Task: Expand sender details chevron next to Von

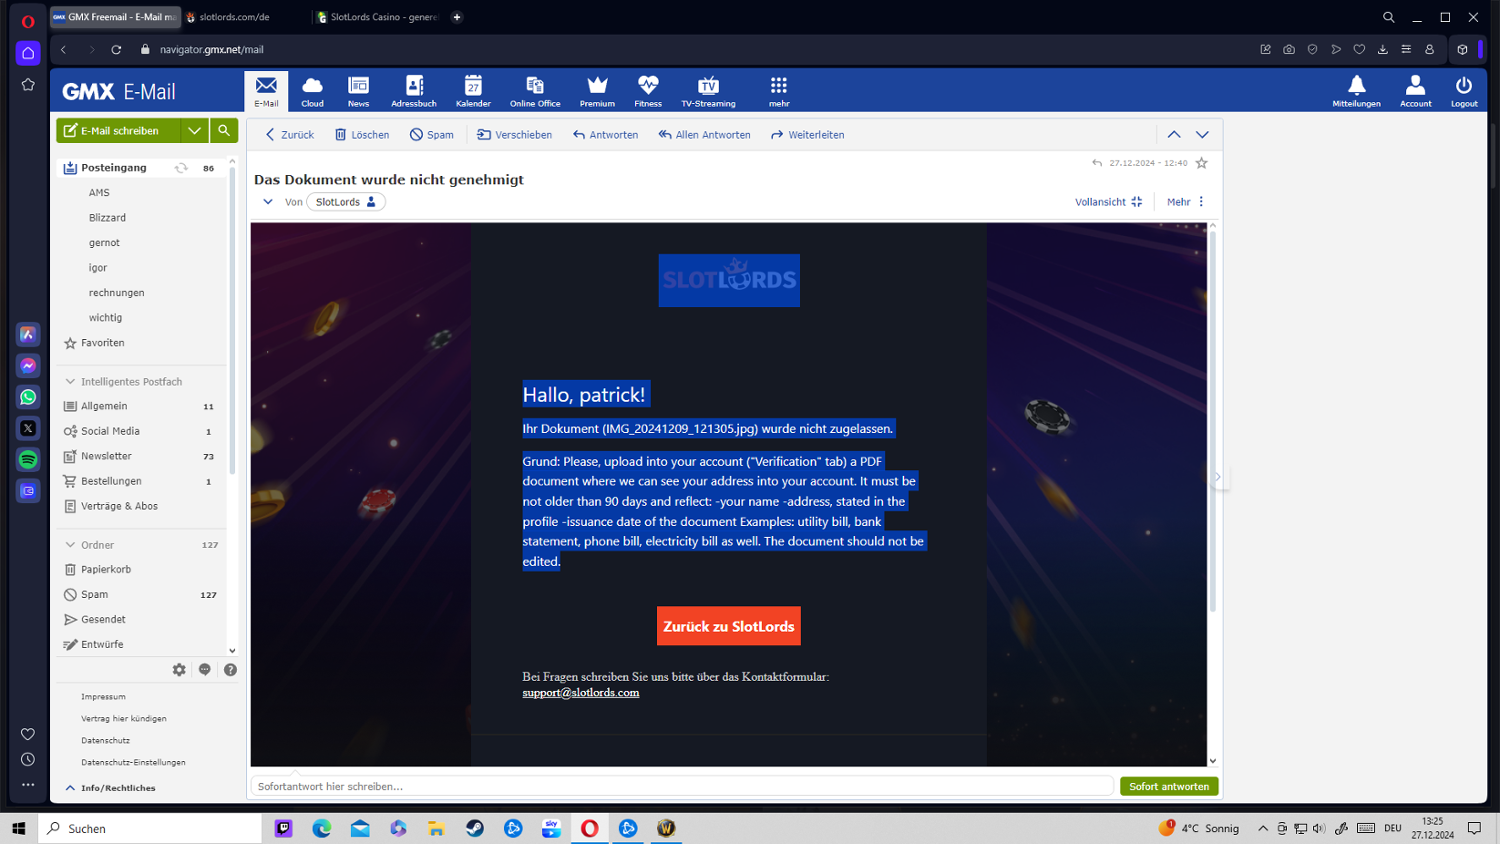Action: 268,202
